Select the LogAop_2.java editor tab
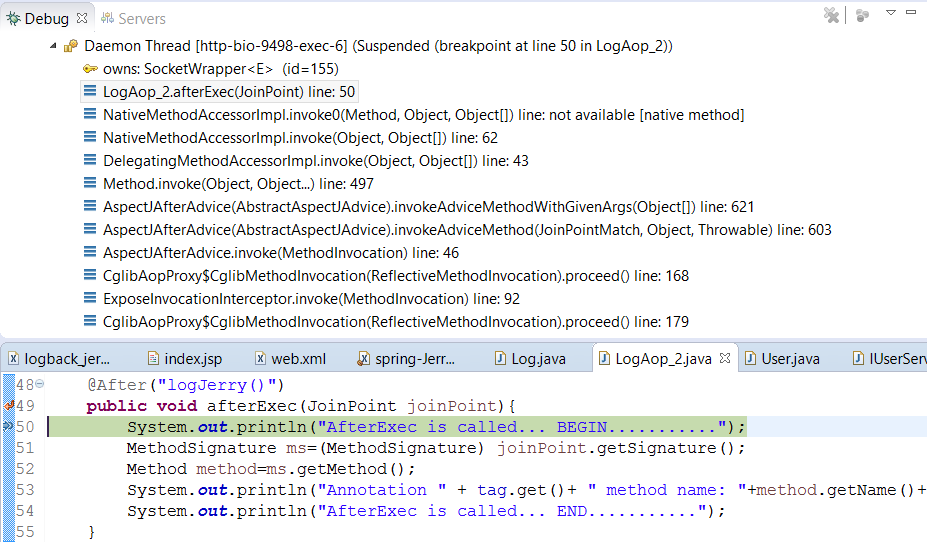 [x=663, y=359]
